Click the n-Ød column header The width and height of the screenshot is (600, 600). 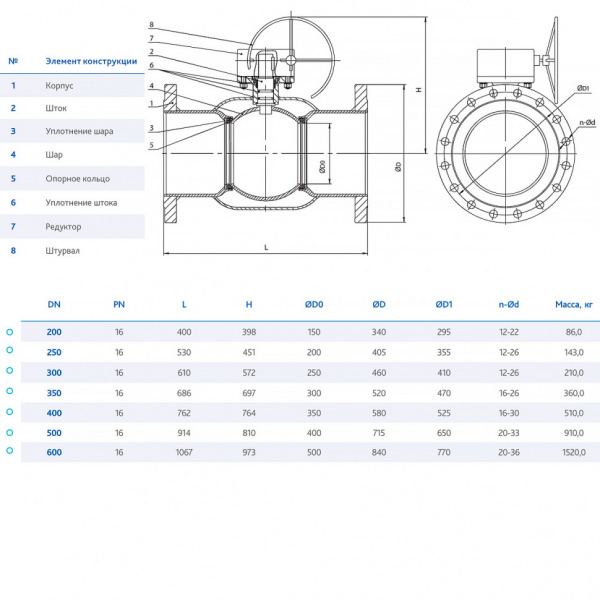click(x=509, y=303)
